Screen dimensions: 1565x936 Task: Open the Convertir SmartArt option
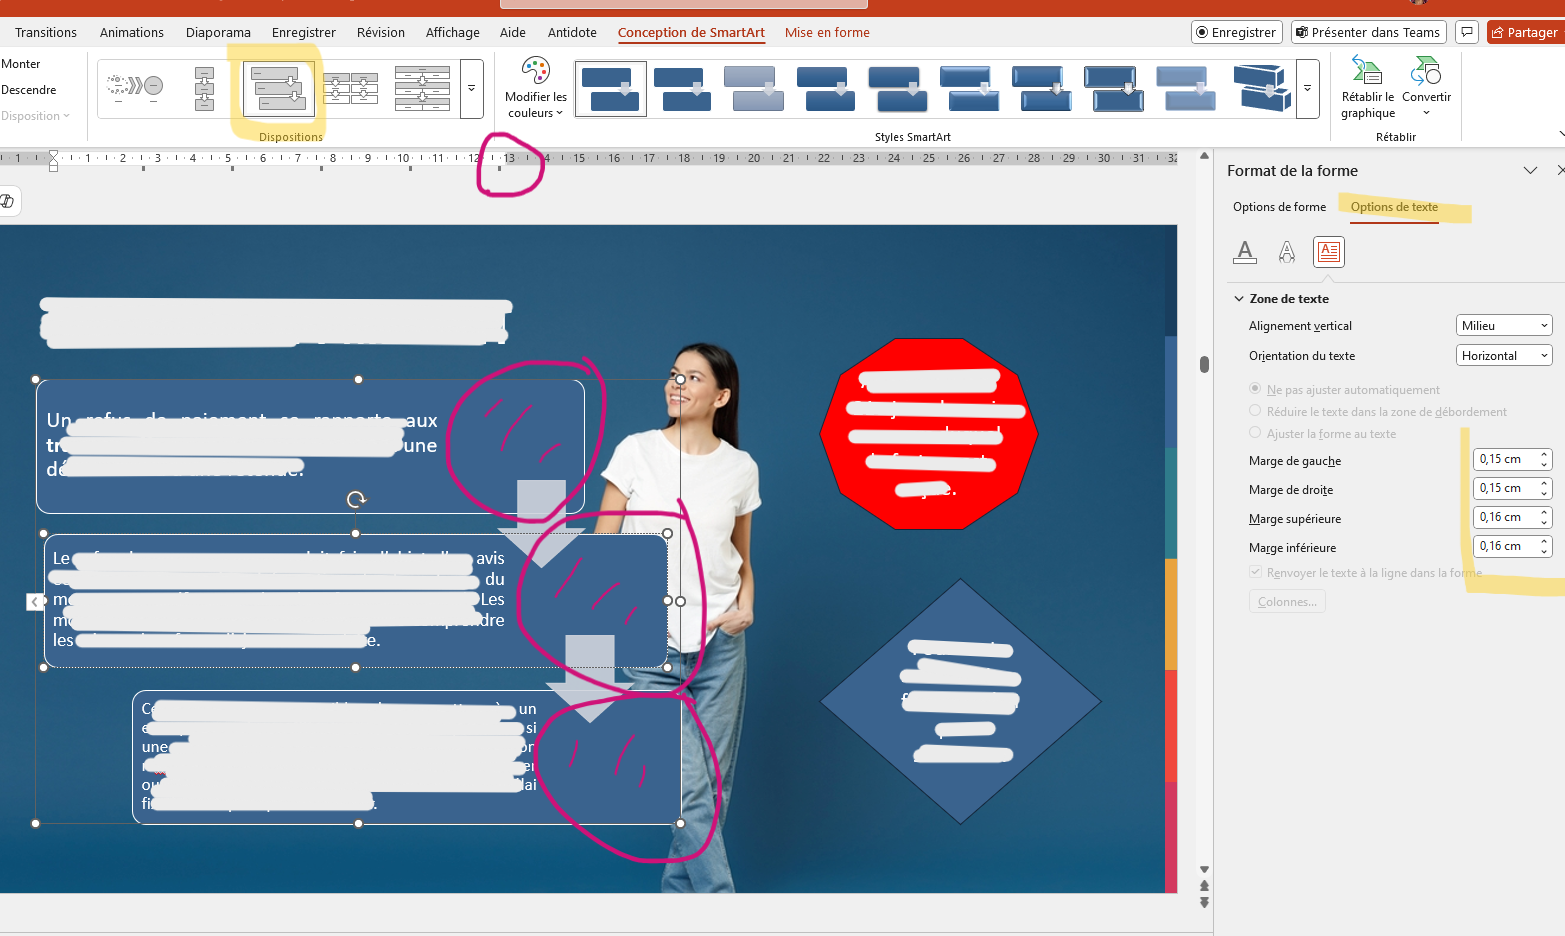coord(1426,88)
